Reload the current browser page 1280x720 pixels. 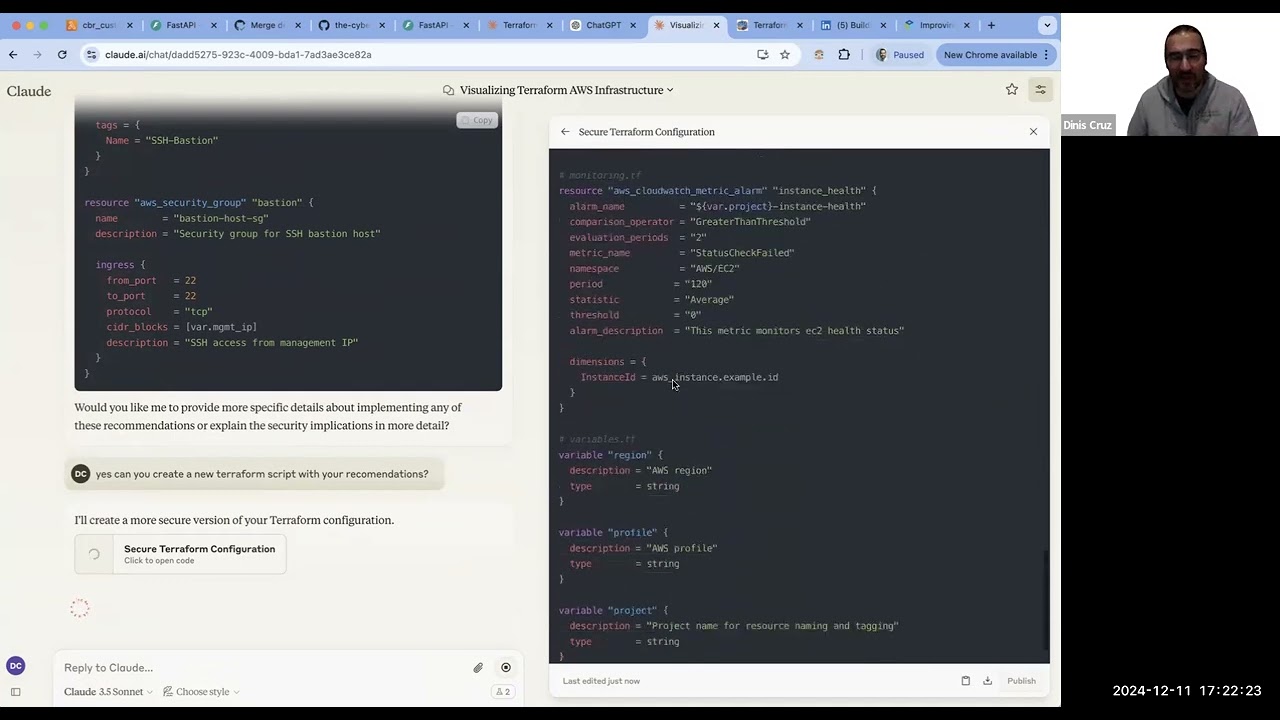click(x=62, y=55)
